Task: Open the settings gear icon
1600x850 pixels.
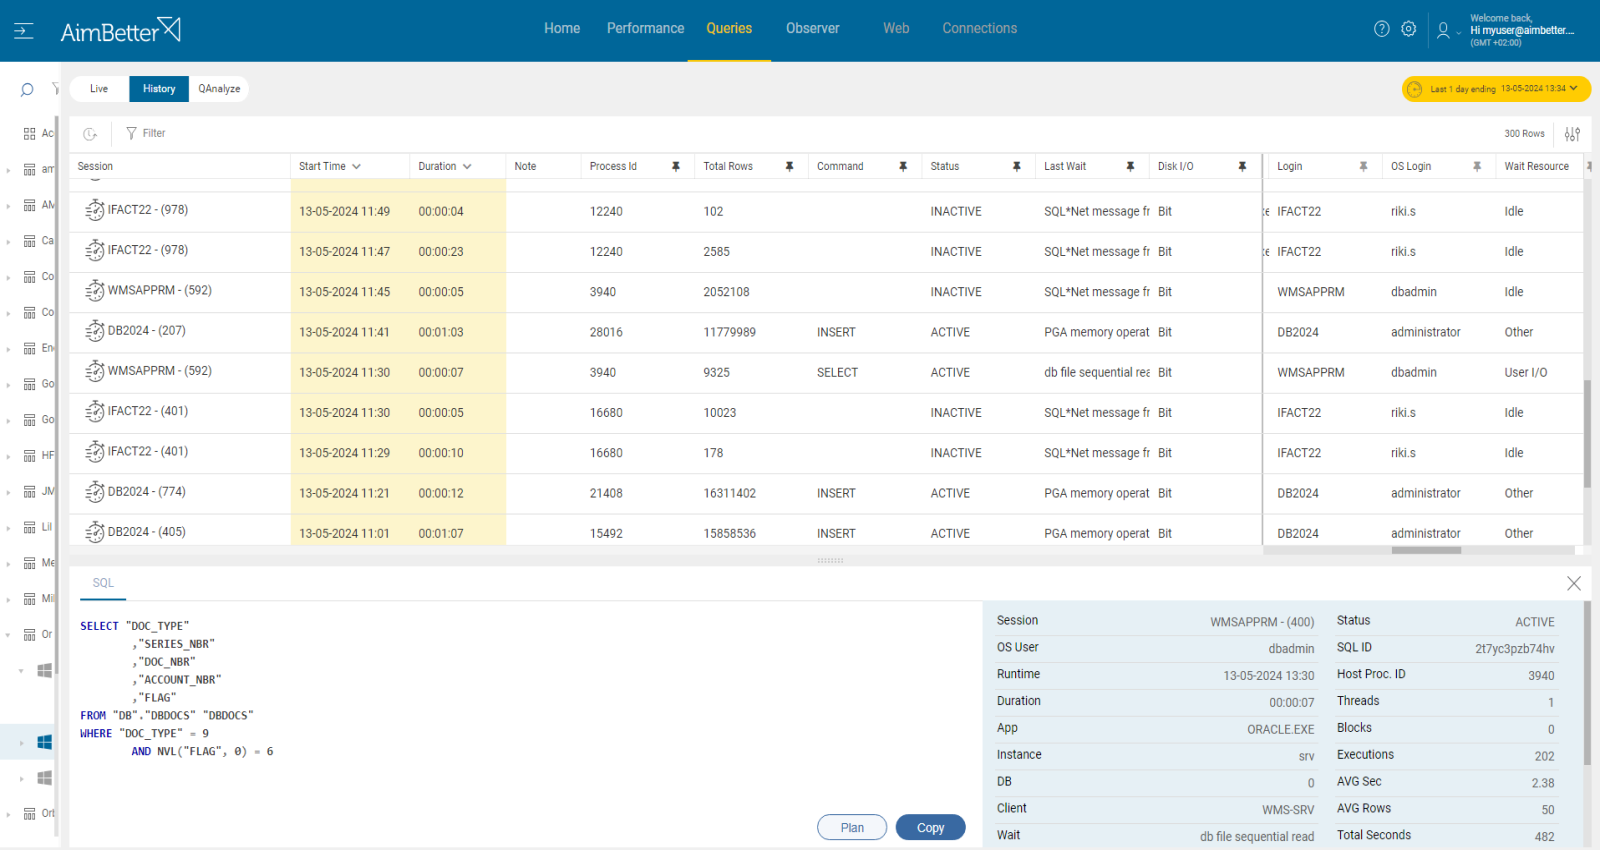Action: click(x=1409, y=29)
